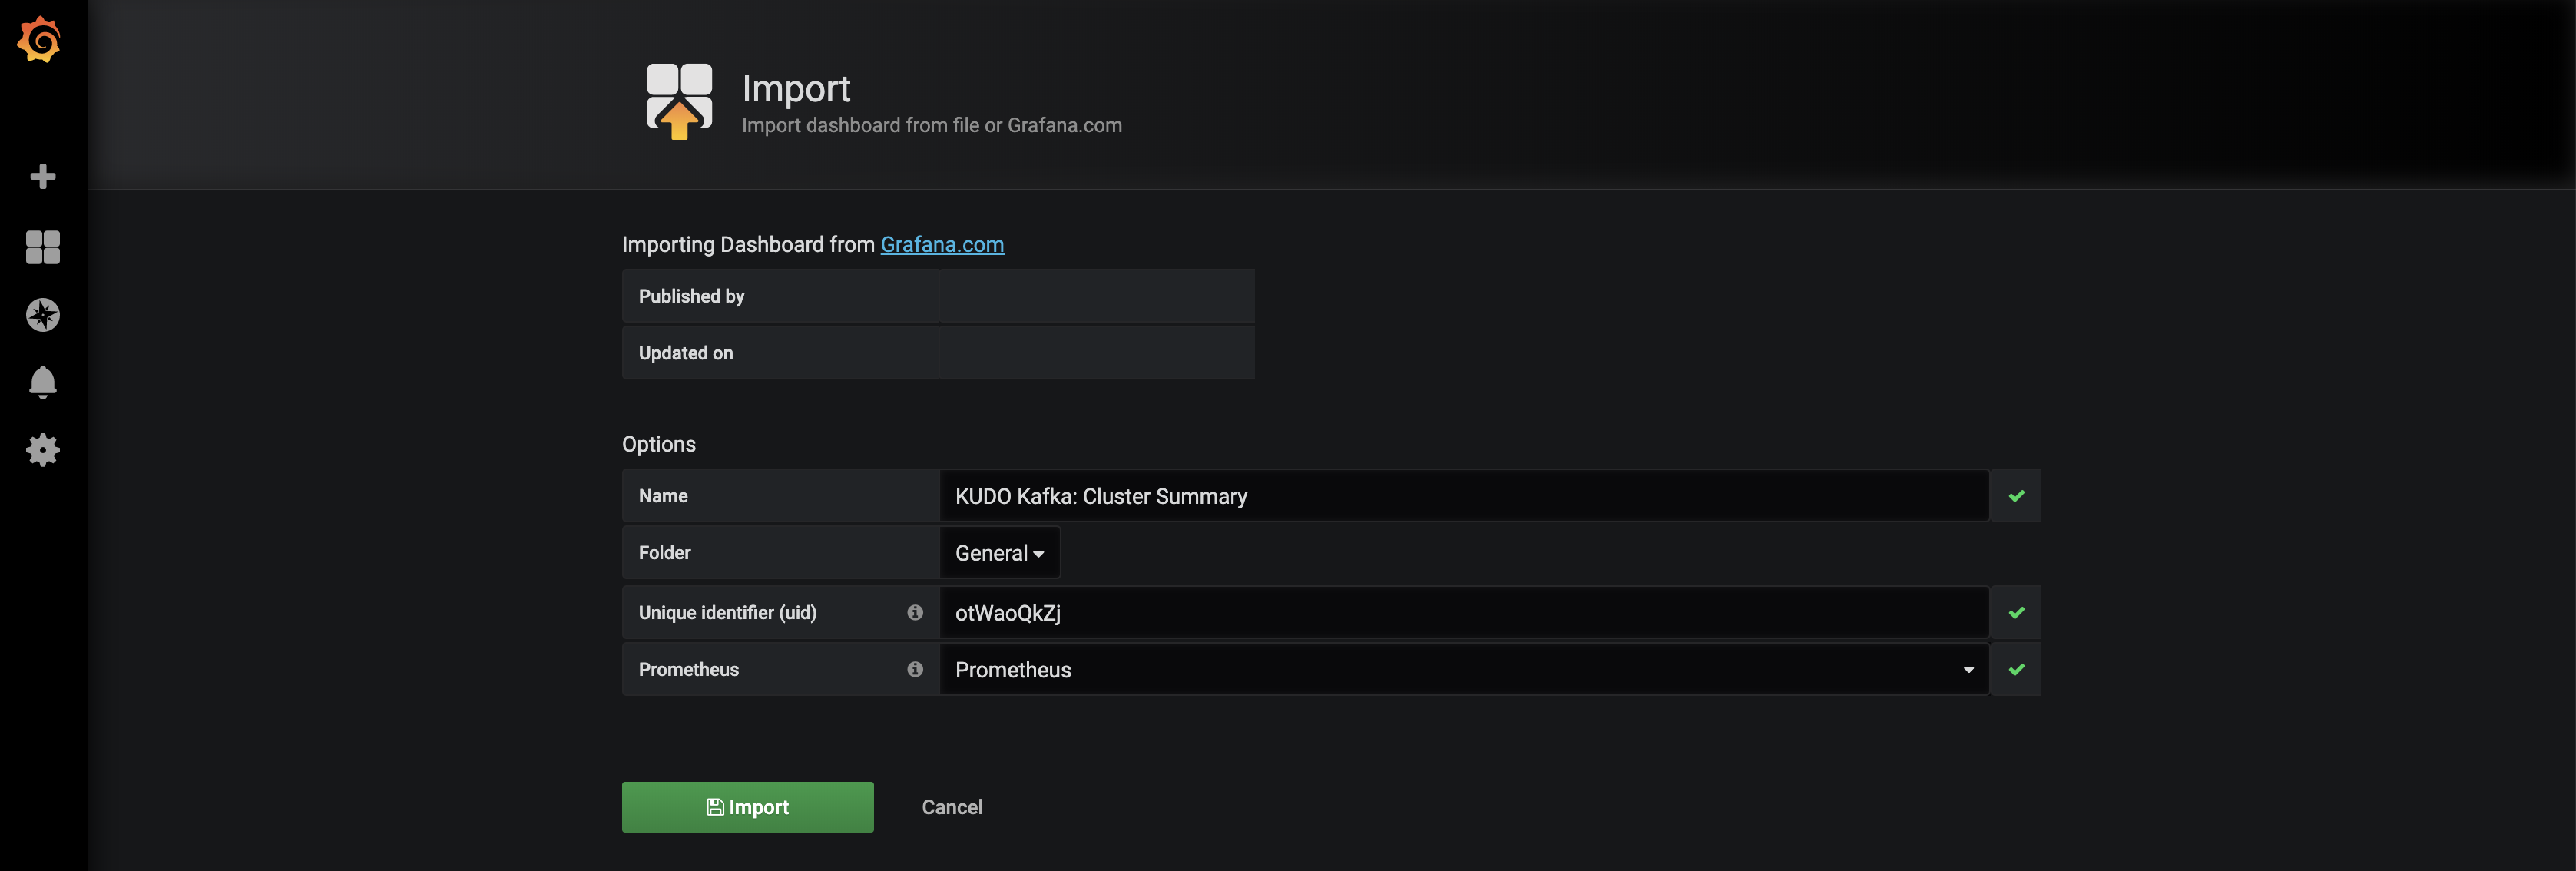Click info icon next to Prometheus label
This screenshot has width=2576, height=871.
pyautogui.click(x=914, y=669)
